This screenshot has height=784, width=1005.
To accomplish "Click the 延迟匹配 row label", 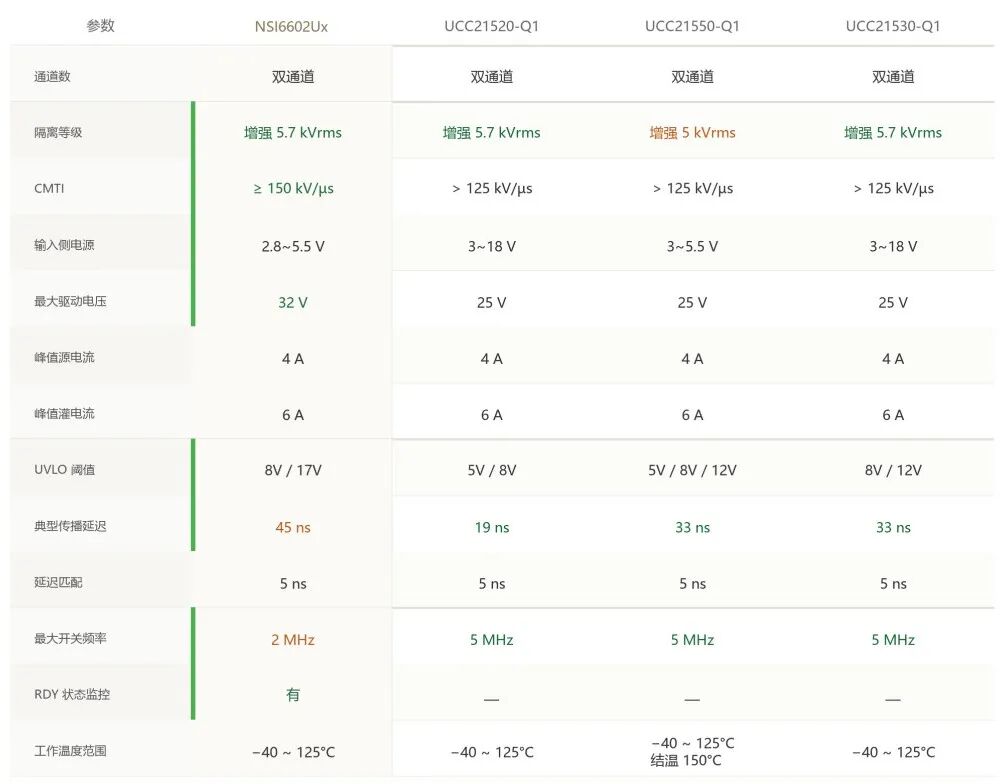I will (58, 582).
